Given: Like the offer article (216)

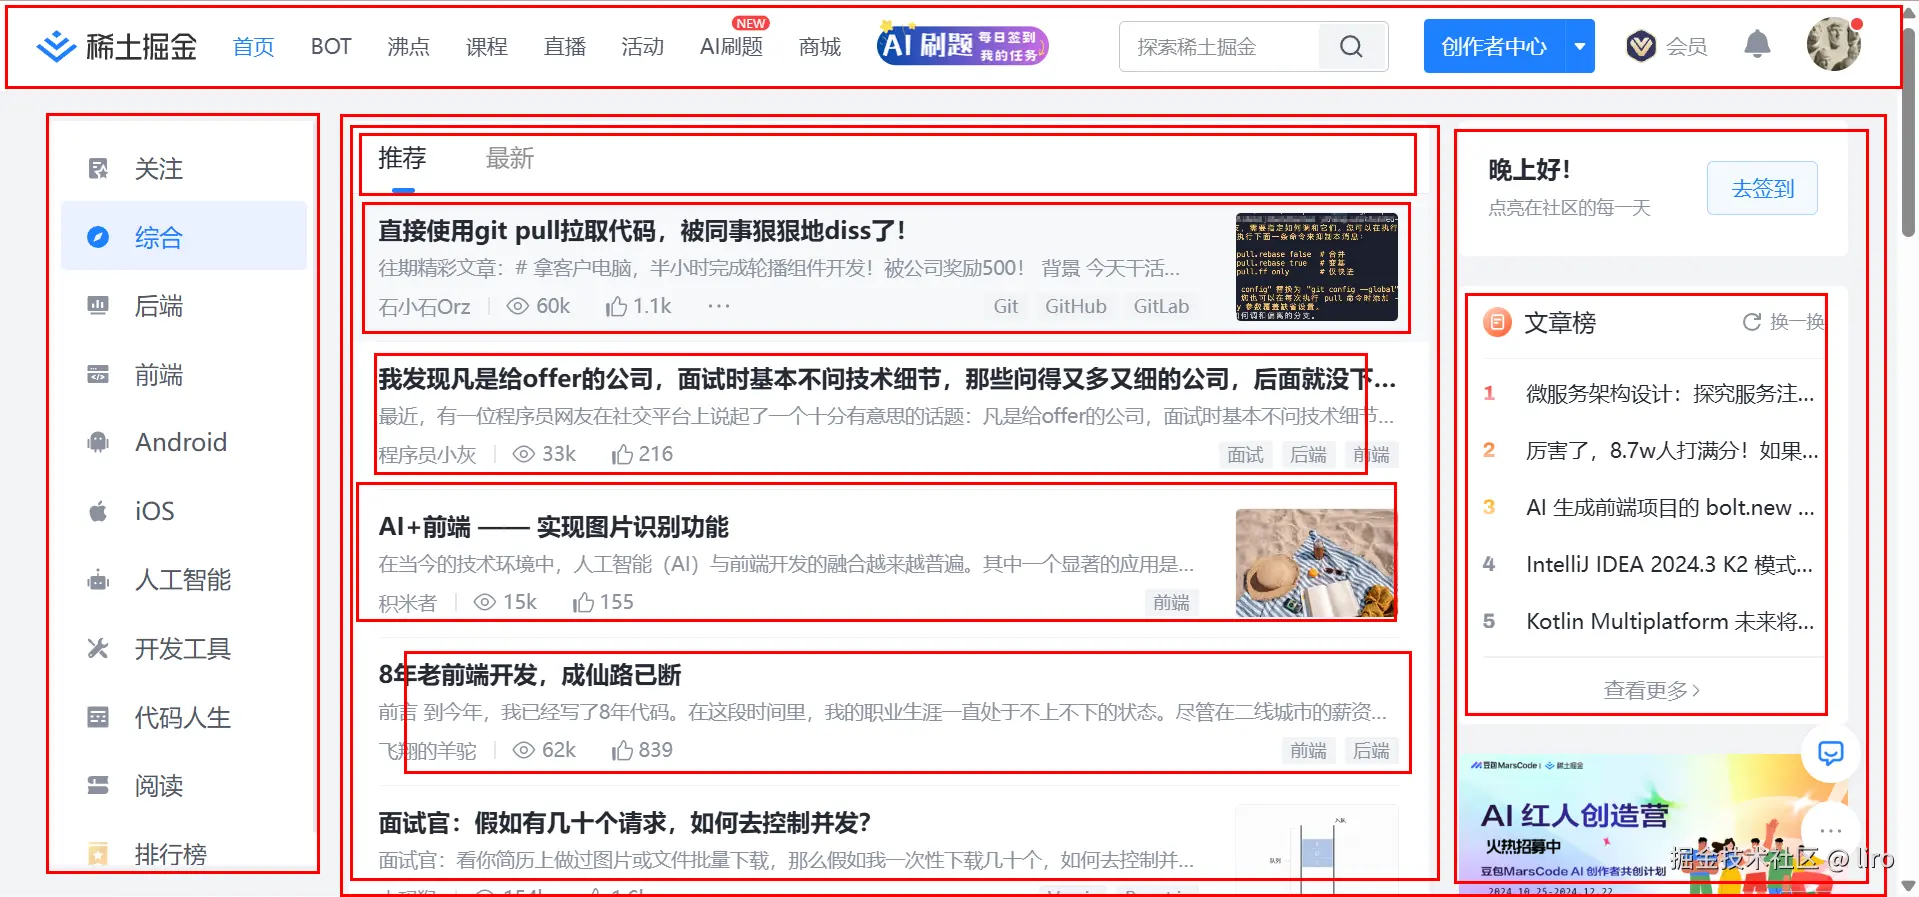Looking at the screenshot, I should point(642,454).
